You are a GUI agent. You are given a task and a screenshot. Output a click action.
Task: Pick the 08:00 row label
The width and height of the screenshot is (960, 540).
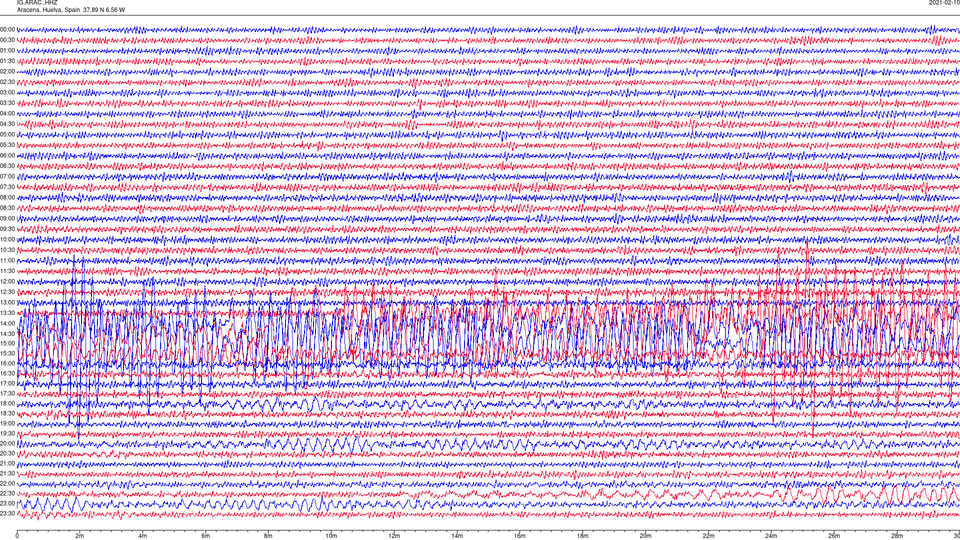pos(7,198)
